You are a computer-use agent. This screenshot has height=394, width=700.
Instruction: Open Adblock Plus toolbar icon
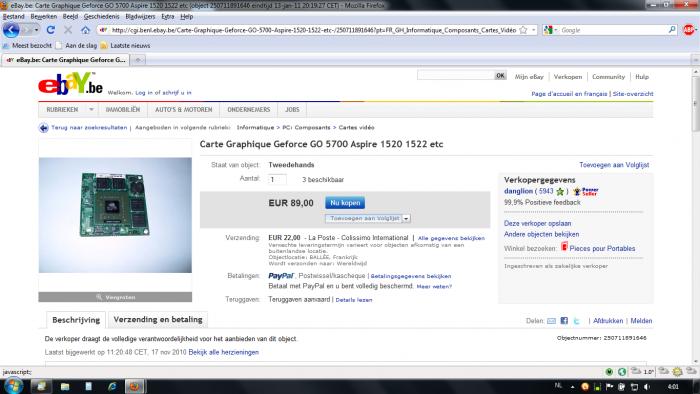coord(689,30)
